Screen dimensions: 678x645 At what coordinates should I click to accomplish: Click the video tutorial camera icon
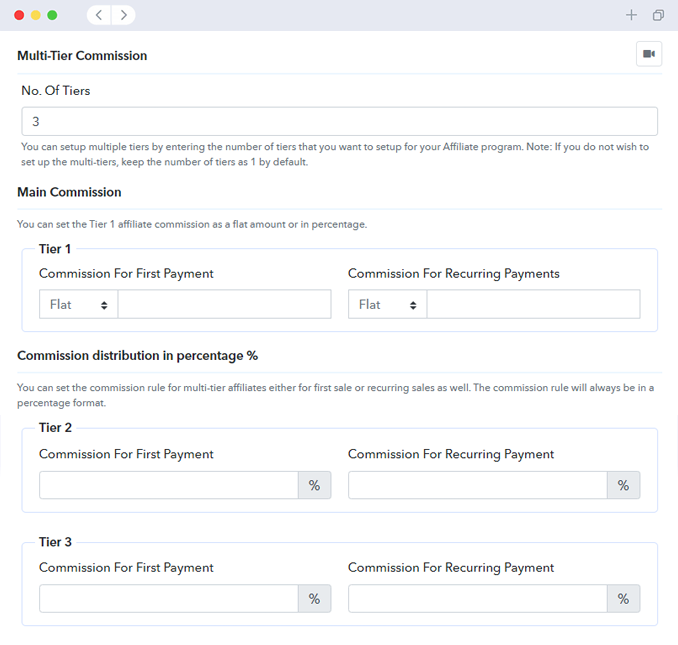(649, 54)
